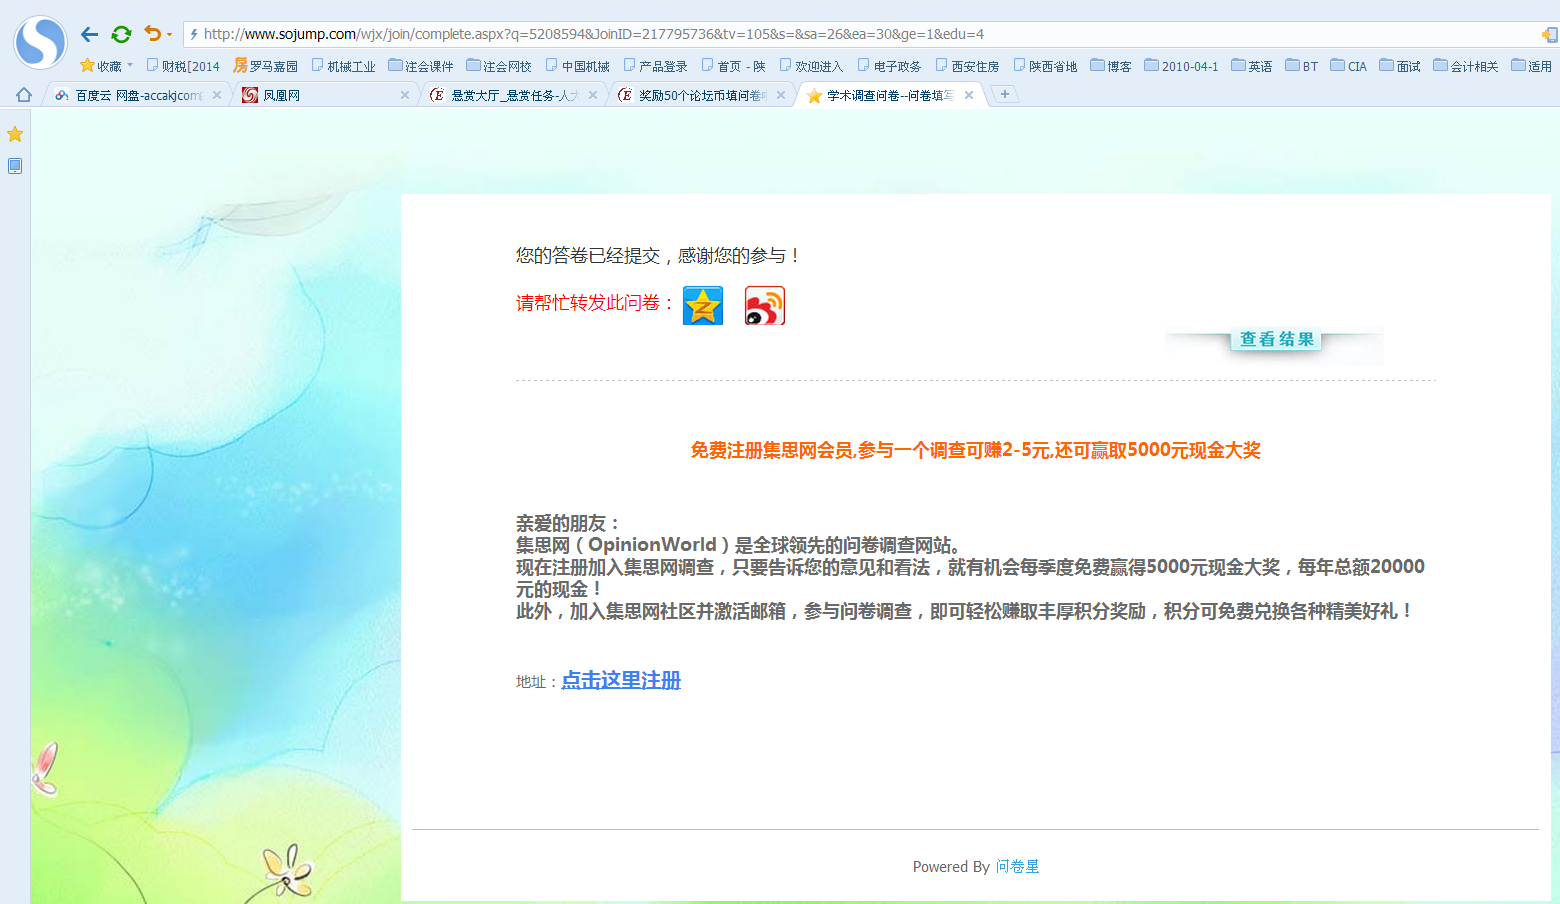Switch to the 凤凰网 tab
The width and height of the screenshot is (1560, 904).
coord(320,95)
